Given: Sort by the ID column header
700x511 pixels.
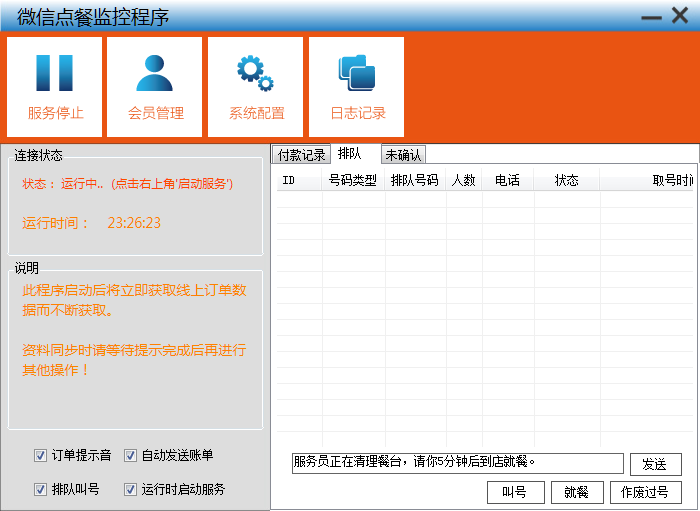Looking at the screenshot, I should click(x=299, y=180).
